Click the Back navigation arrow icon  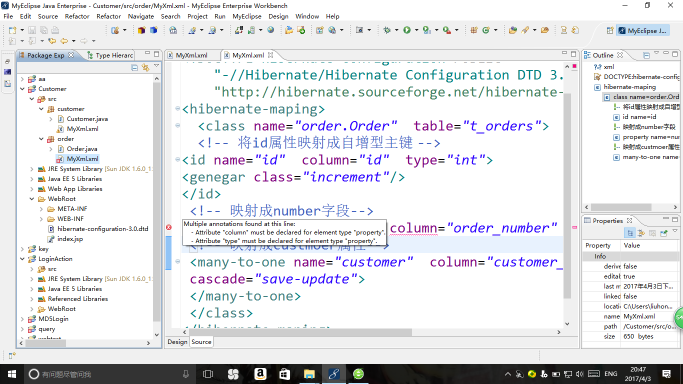pos(64,41)
